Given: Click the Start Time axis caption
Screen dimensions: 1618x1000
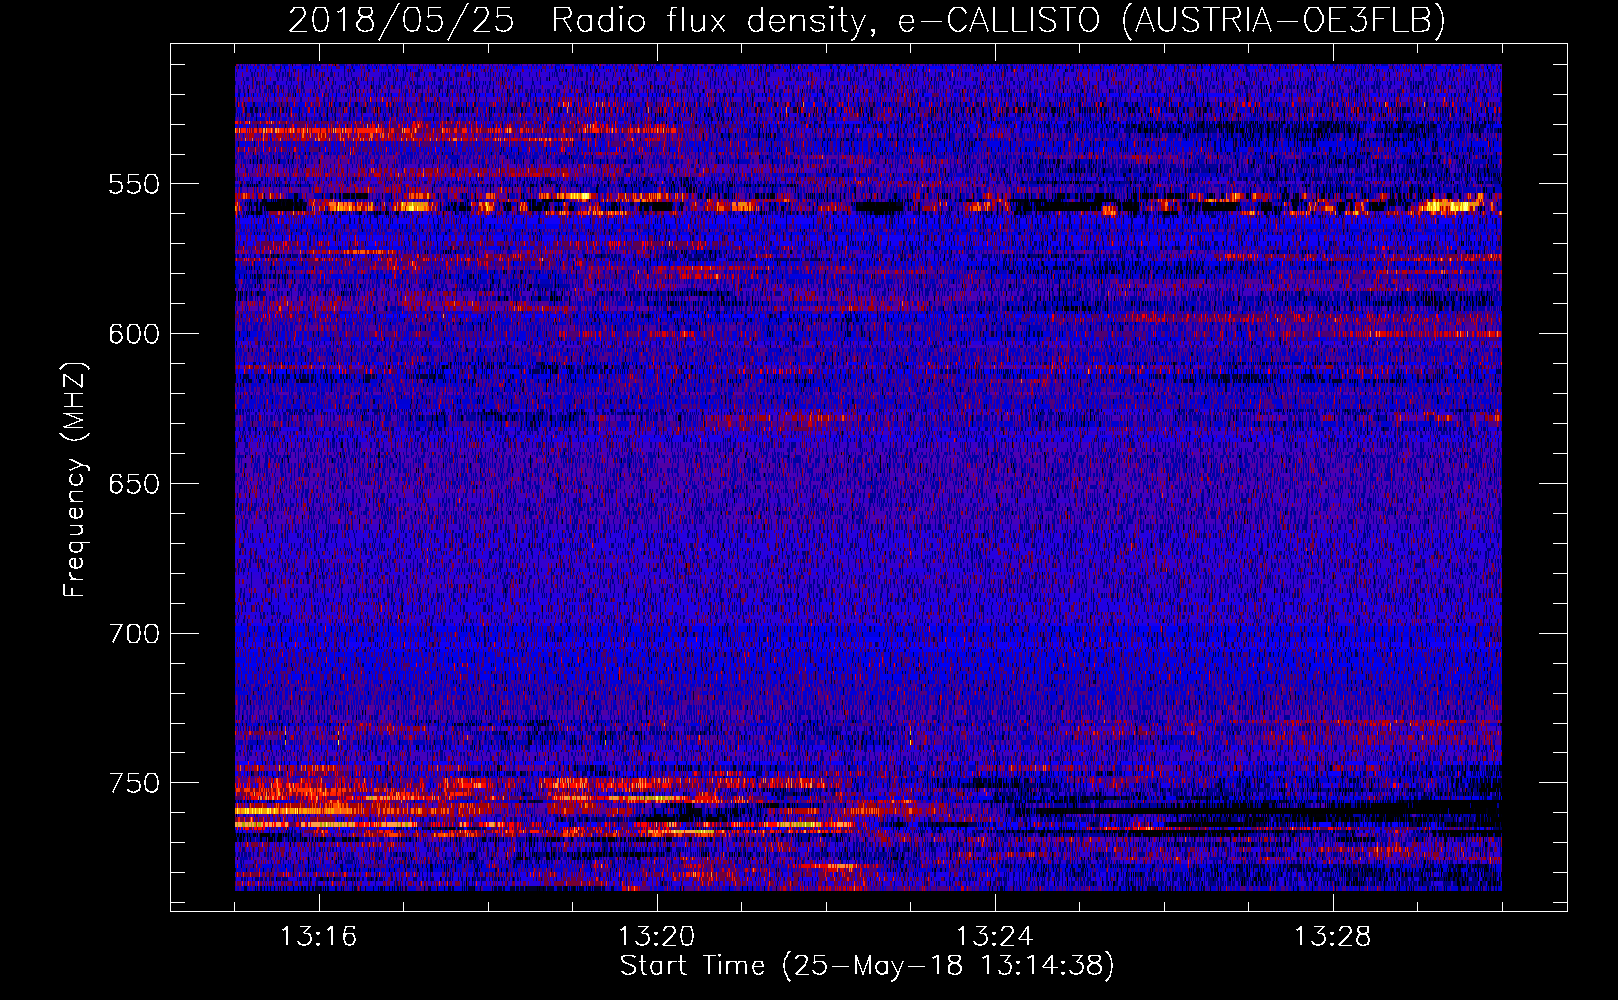Looking at the screenshot, I should click(x=867, y=966).
